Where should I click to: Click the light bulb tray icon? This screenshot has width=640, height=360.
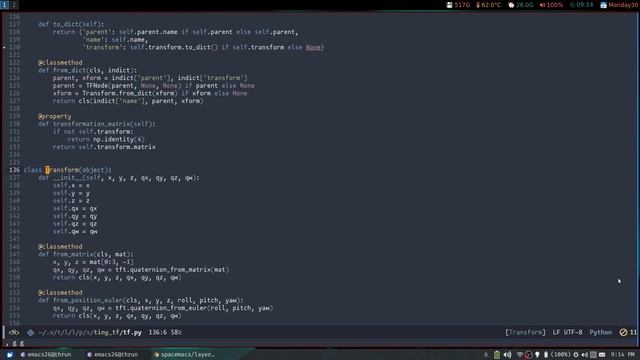(x=537, y=355)
